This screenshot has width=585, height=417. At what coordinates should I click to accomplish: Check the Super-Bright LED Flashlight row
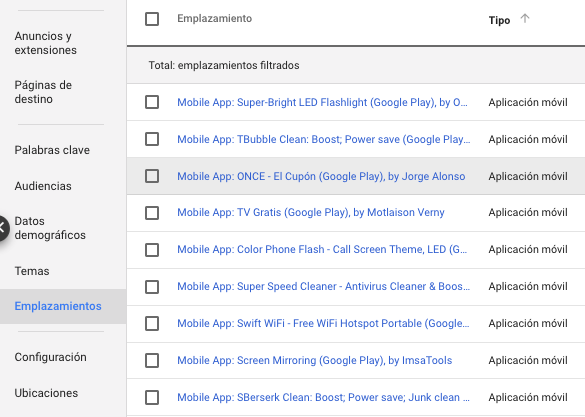[152, 102]
